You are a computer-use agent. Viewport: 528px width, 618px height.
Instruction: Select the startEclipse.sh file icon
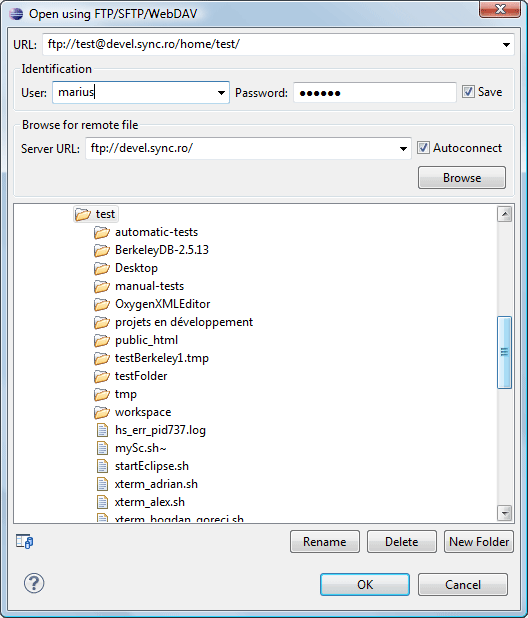[102, 466]
